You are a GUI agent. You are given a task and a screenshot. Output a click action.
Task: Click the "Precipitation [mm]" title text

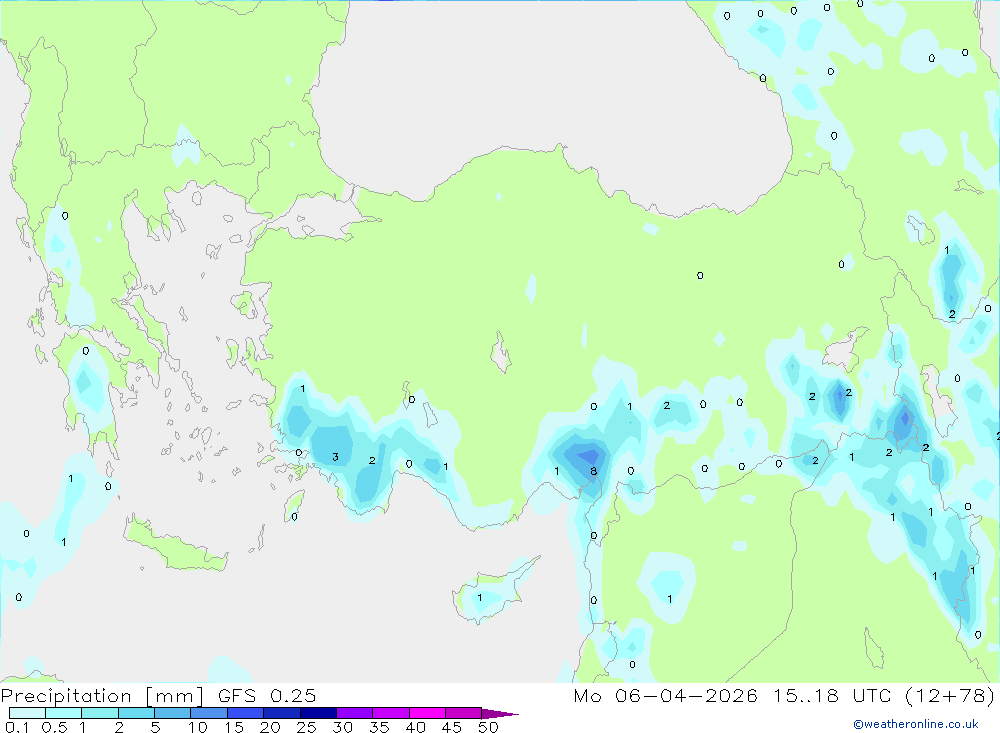[102, 695]
